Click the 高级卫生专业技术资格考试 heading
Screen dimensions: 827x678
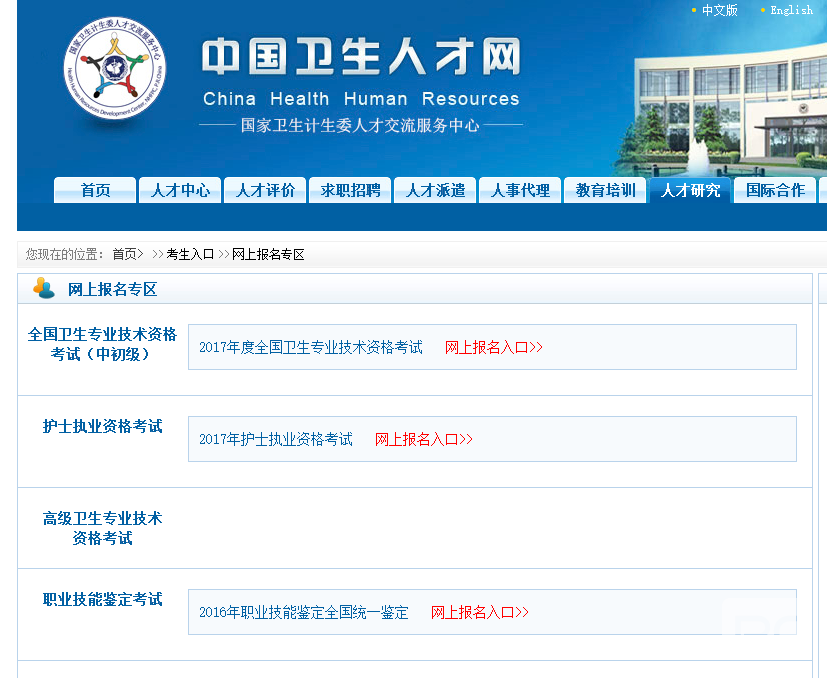(x=102, y=528)
